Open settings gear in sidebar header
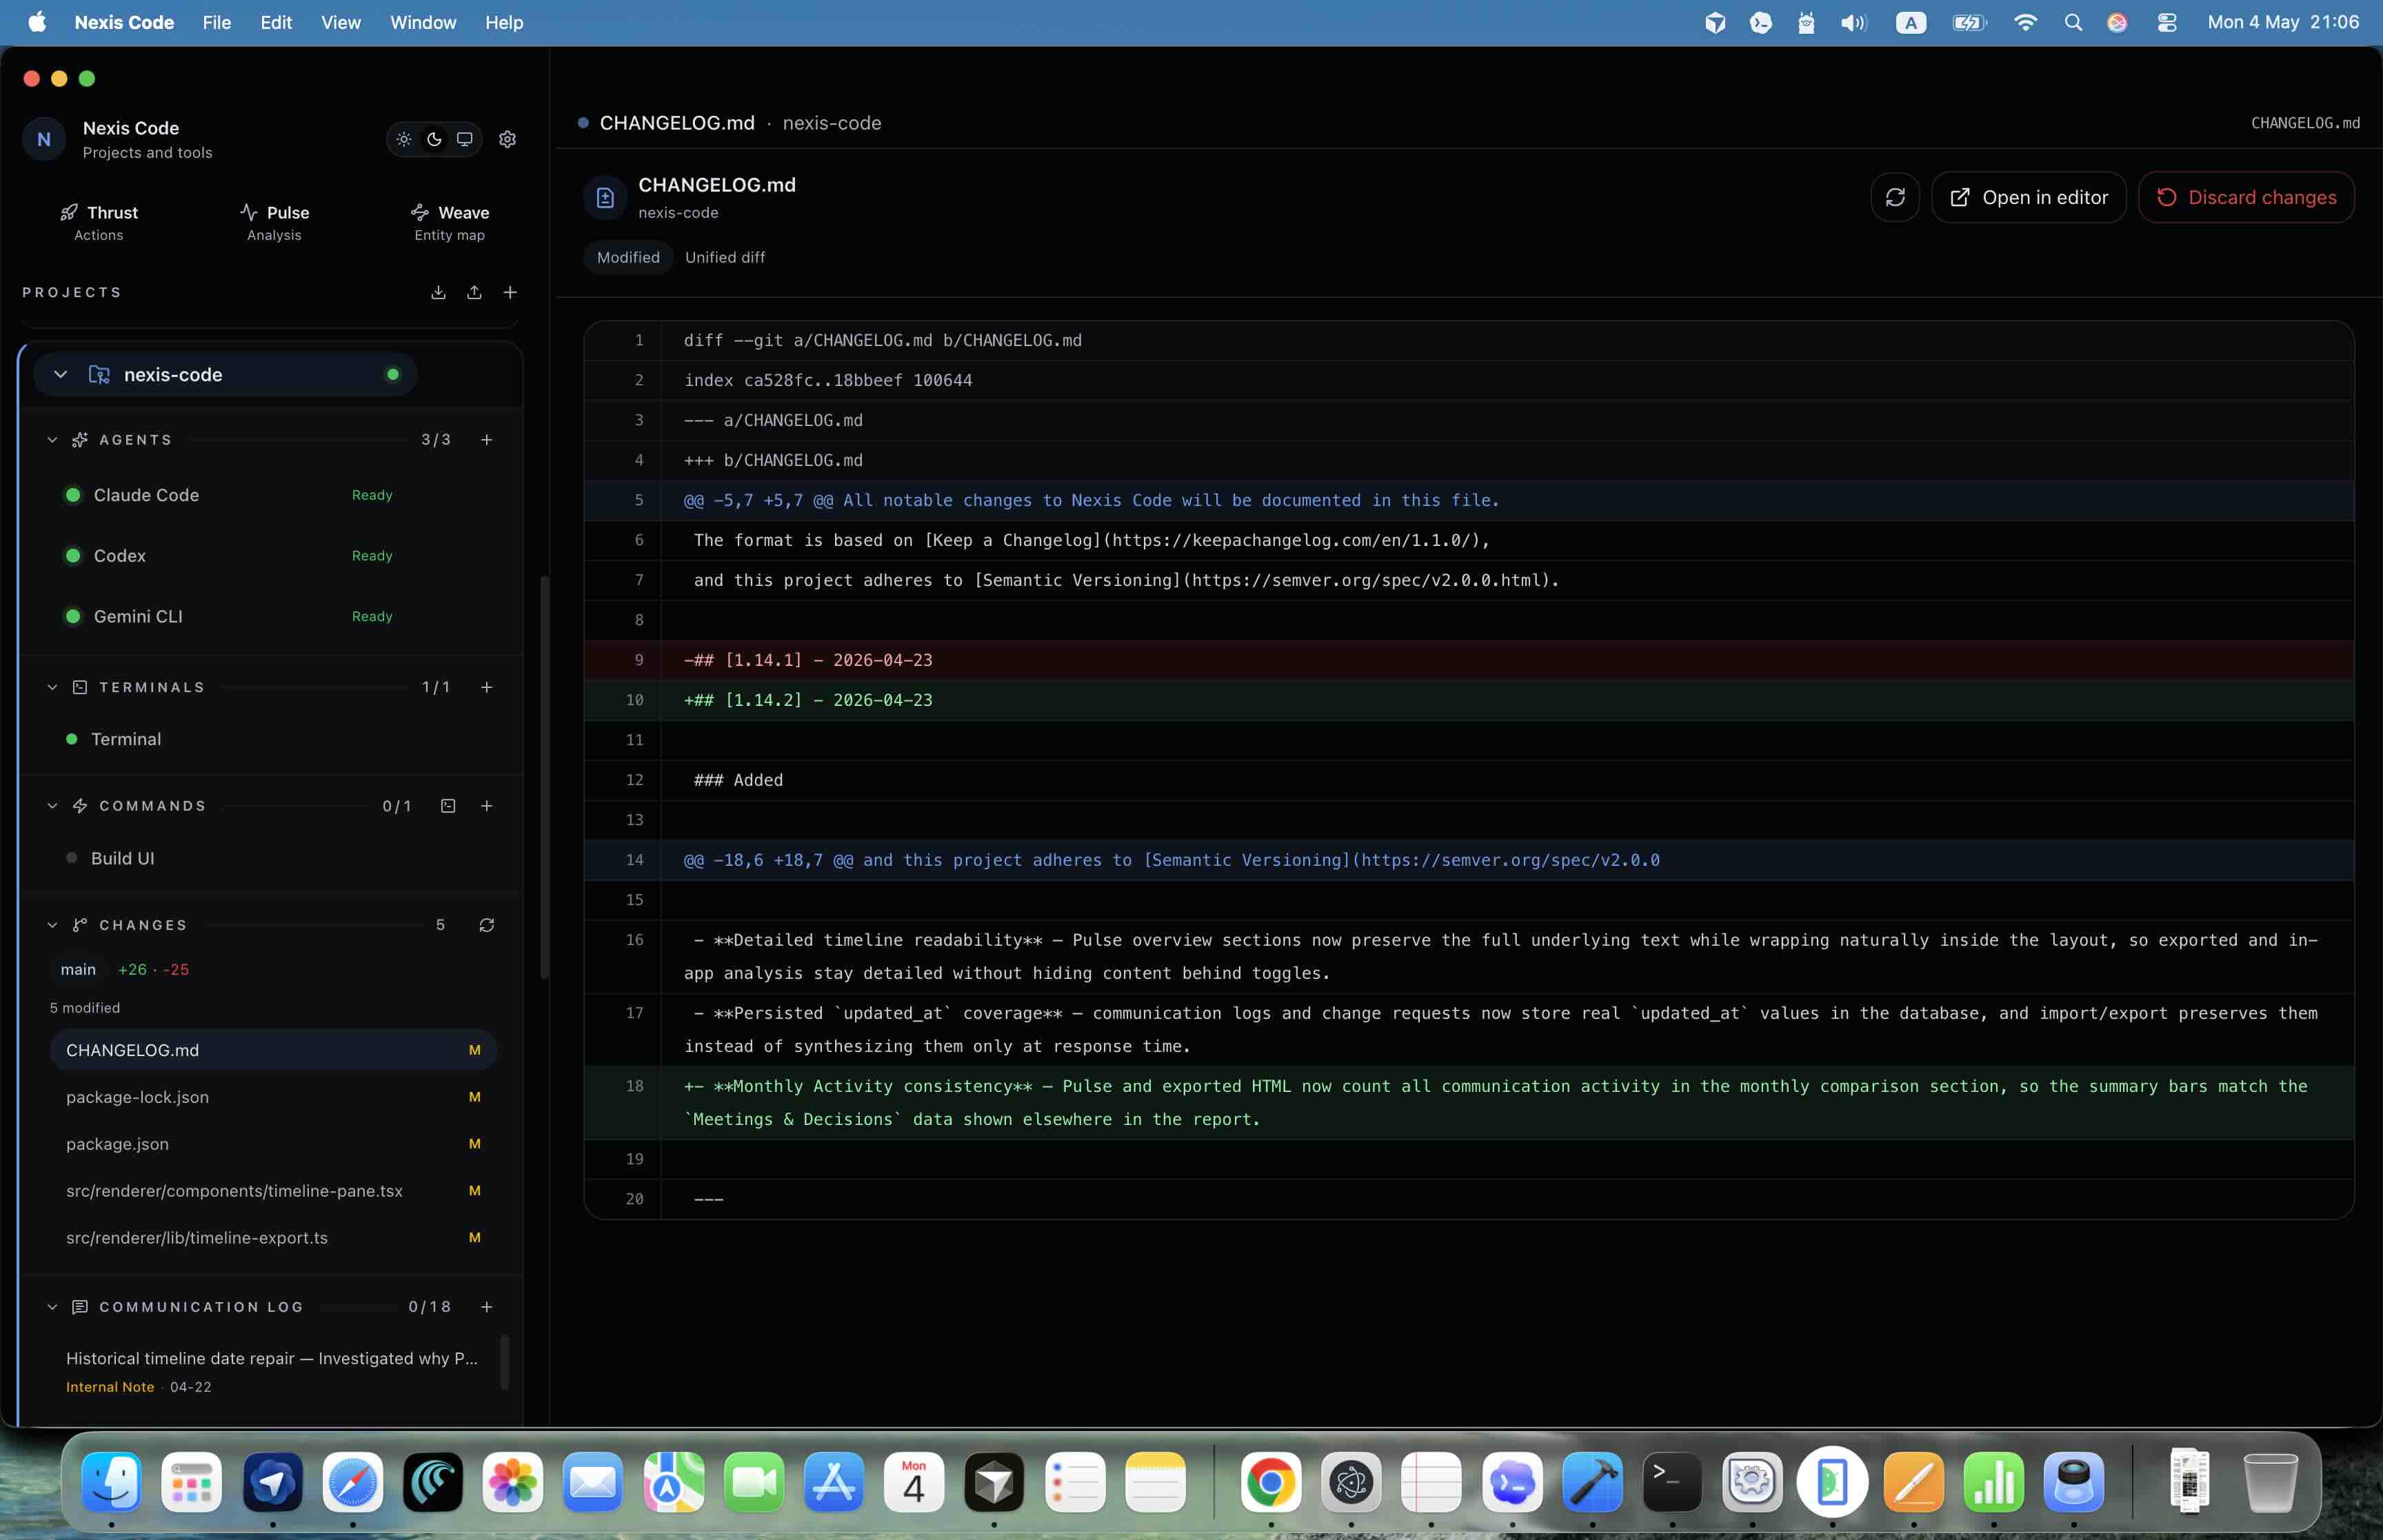The width and height of the screenshot is (2383, 1540). click(507, 139)
